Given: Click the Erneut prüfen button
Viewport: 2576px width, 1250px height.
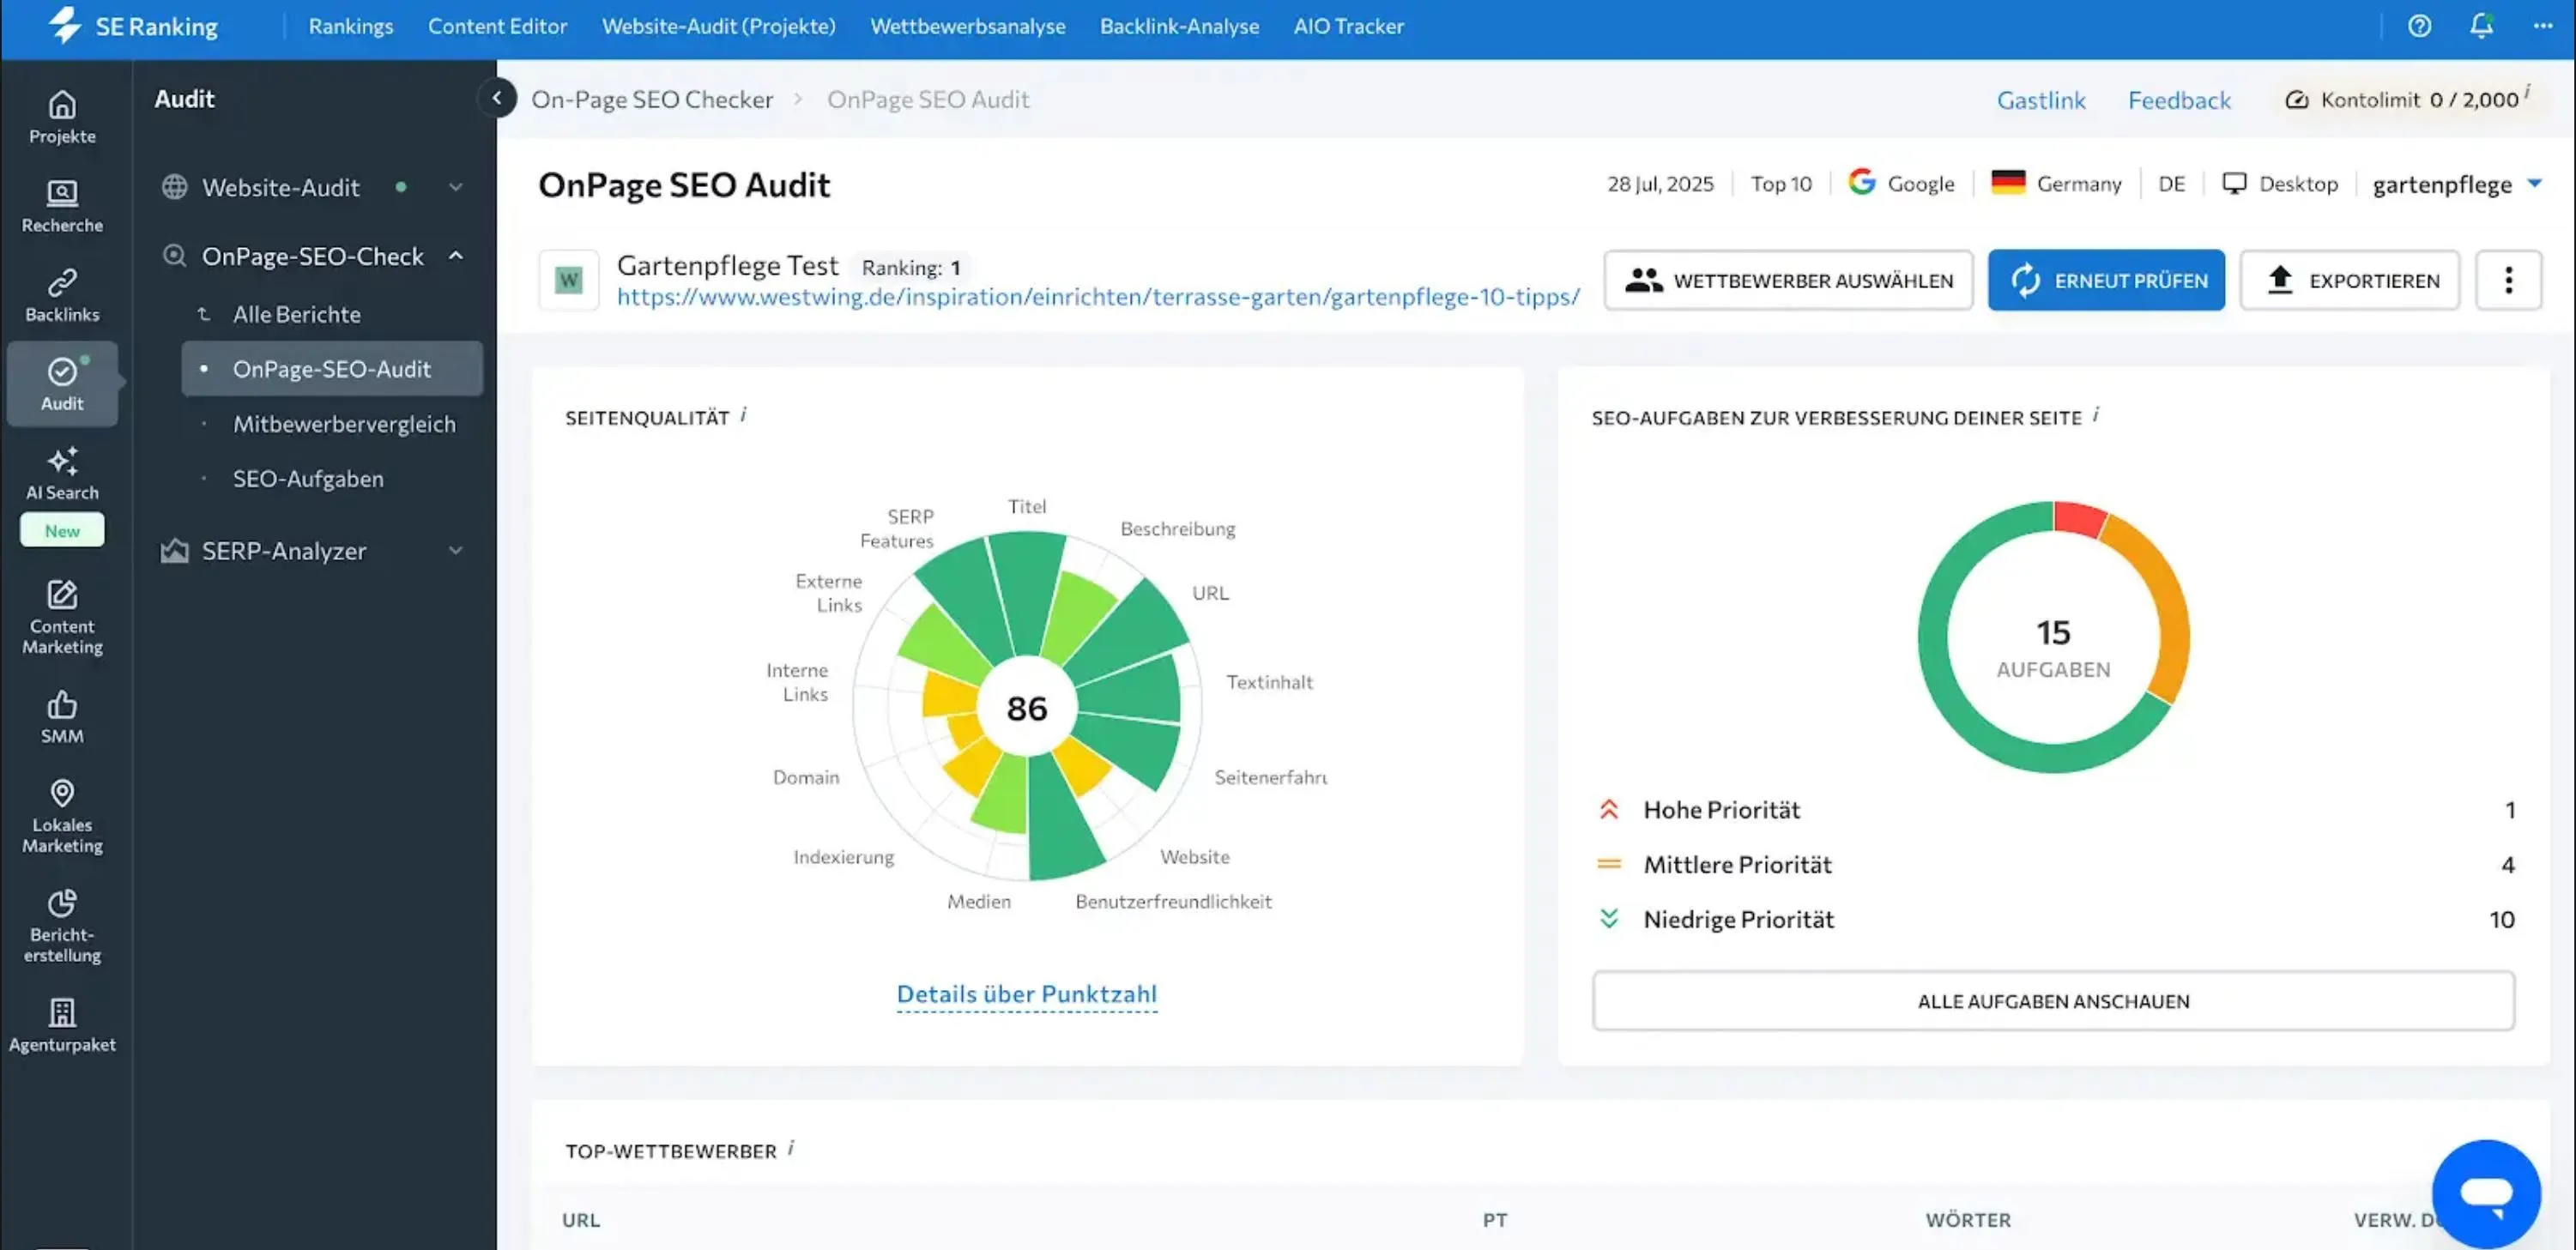Looking at the screenshot, I should [2106, 280].
